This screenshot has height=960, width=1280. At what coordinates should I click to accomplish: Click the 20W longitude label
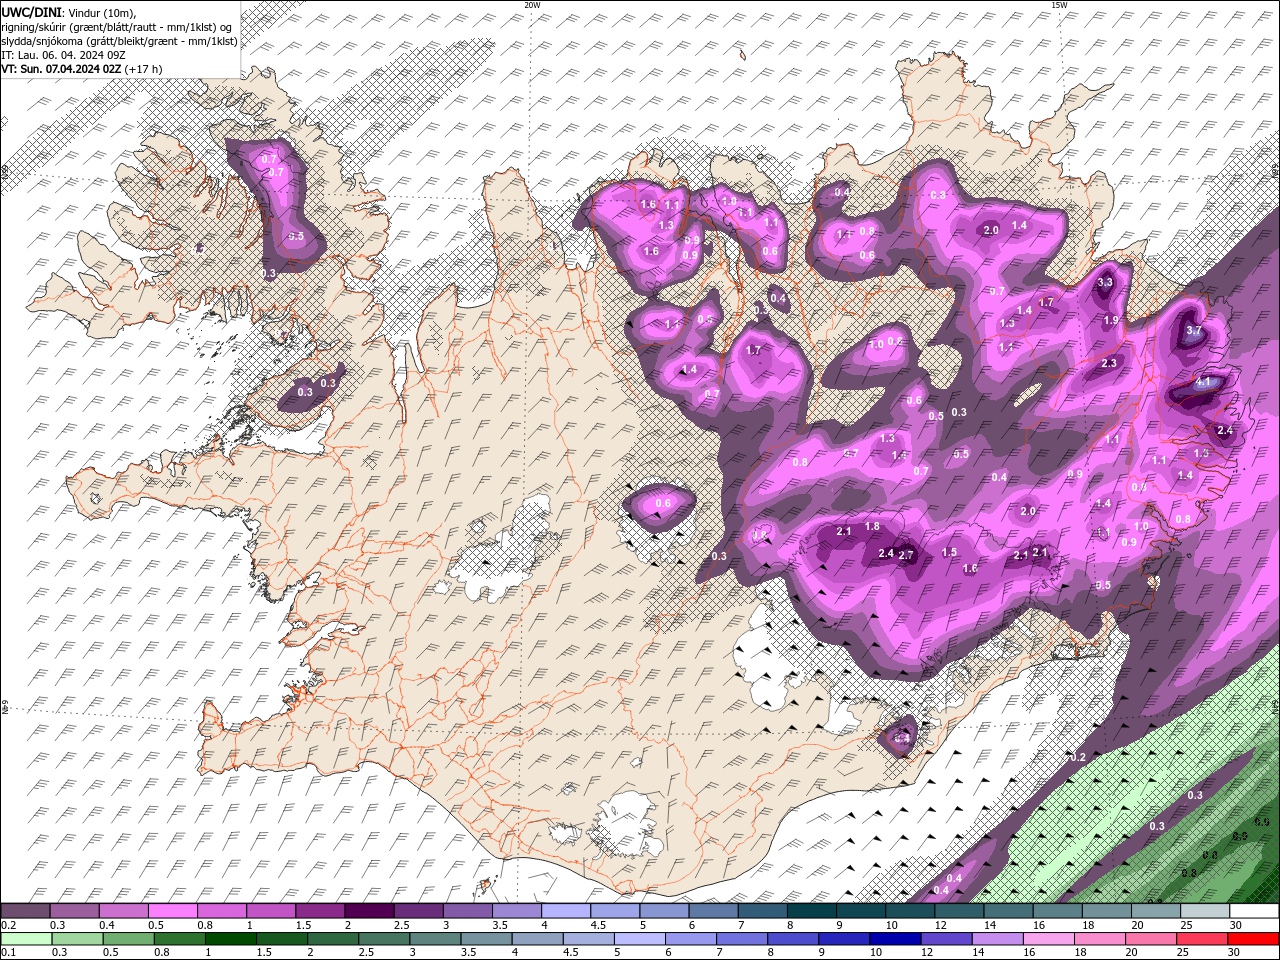(532, 5)
